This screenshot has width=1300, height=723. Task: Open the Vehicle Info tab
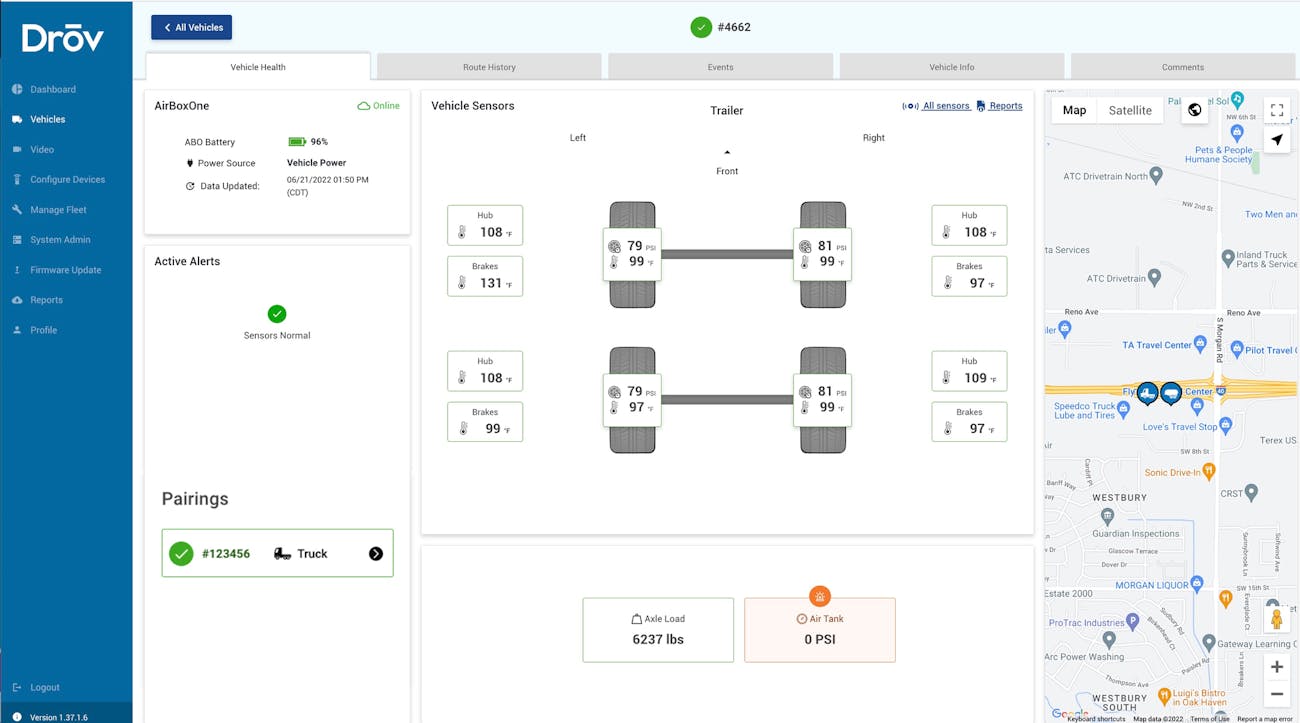[x=950, y=66]
